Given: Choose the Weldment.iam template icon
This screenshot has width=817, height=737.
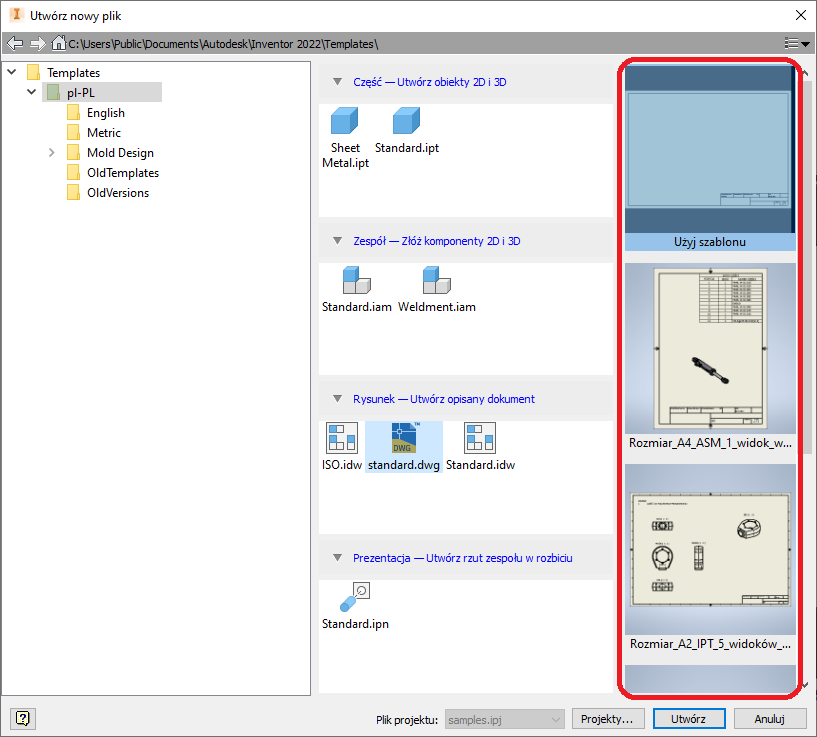Looking at the screenshot, I should click(436, 281).
